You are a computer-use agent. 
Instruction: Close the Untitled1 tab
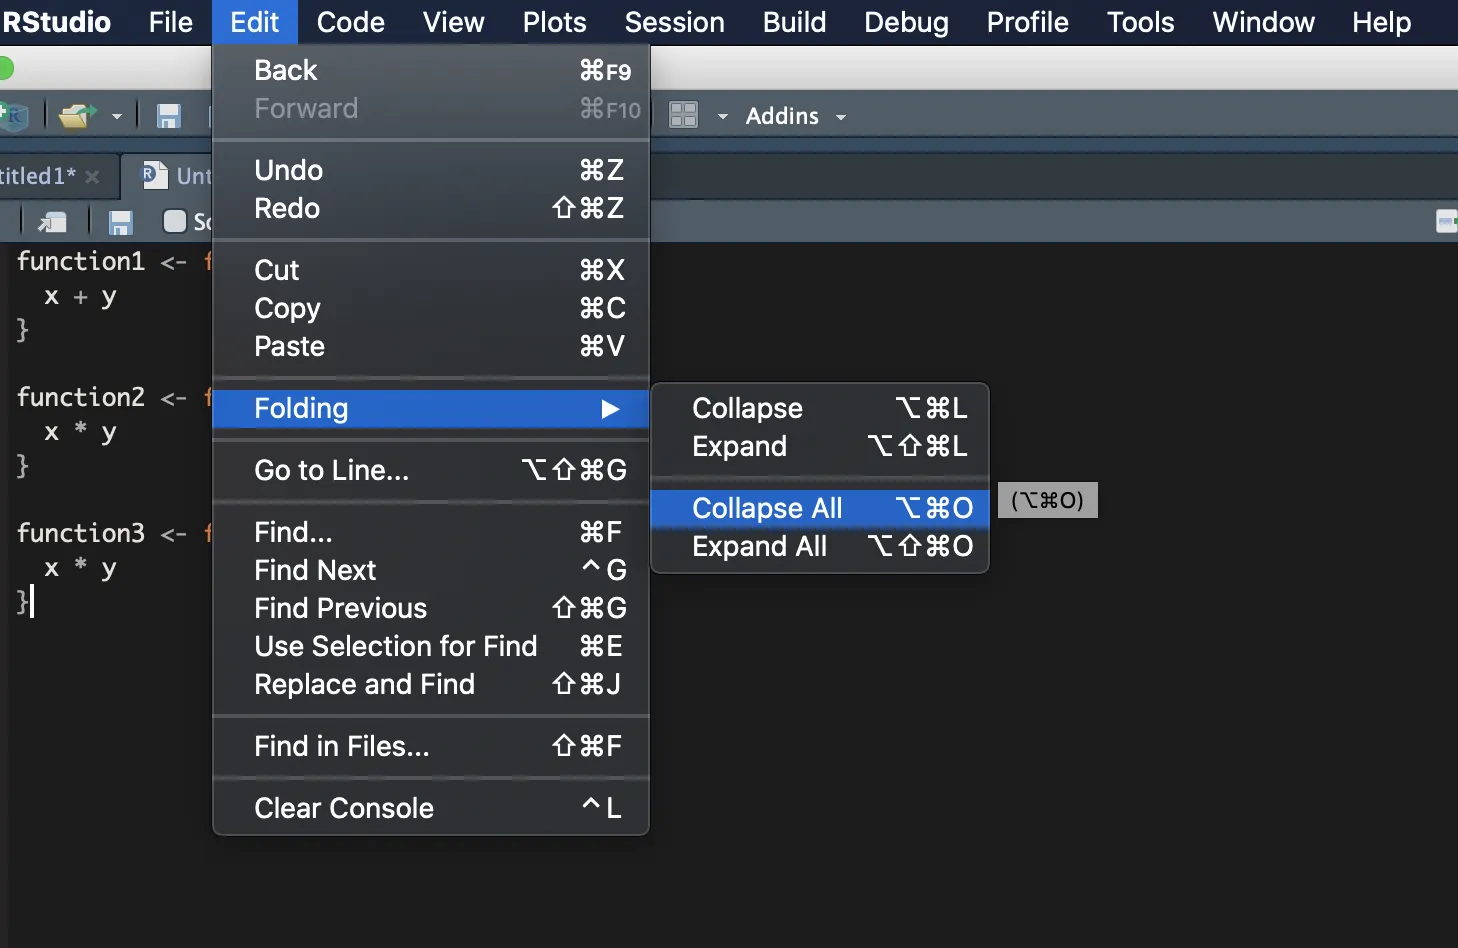point(93,177)
